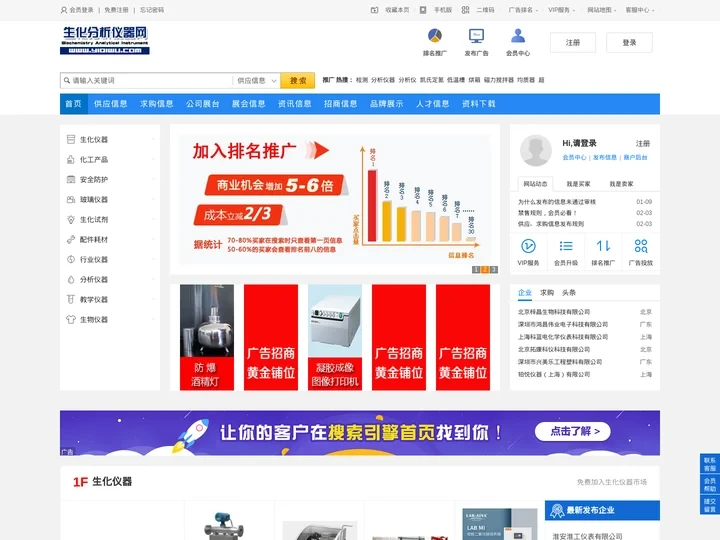Screen dimensions: 720x540
Task: Click the 会员帮助 floating side button
Action: [x=709, y=485]
